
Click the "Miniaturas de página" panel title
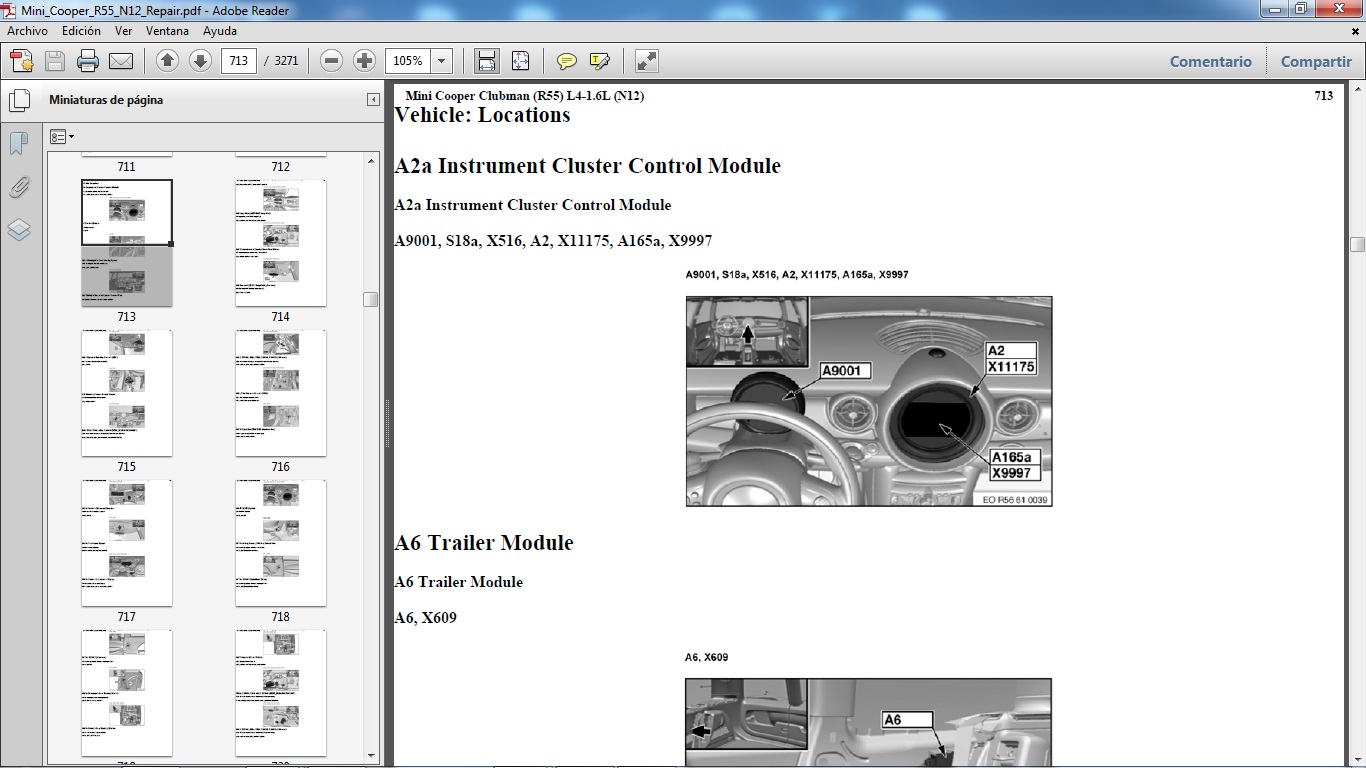pos(106,100)
